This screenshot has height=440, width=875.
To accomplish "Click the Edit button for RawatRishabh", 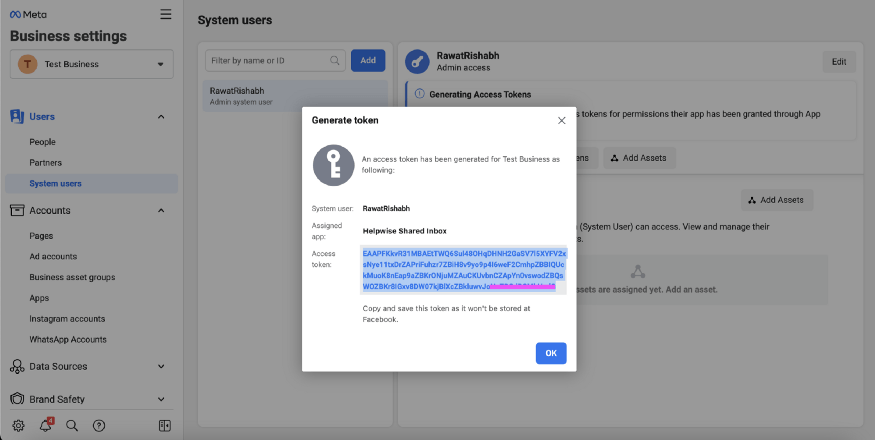I will pyautogui.click(x=838, y=62).
